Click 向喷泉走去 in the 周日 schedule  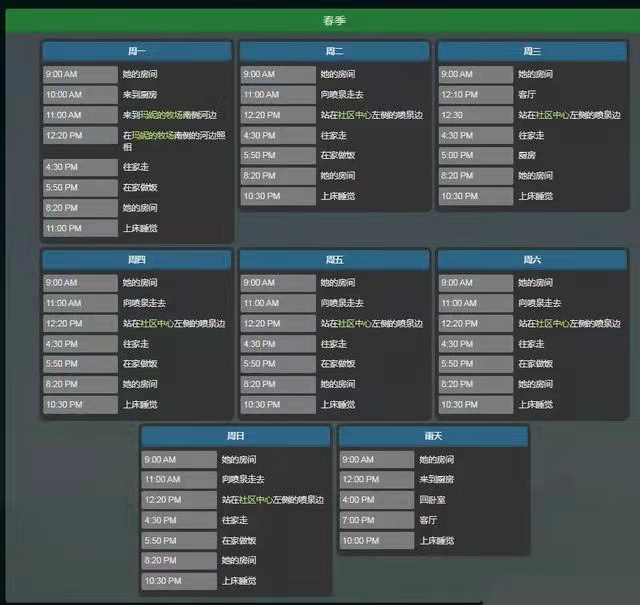[x=243, y=479]
